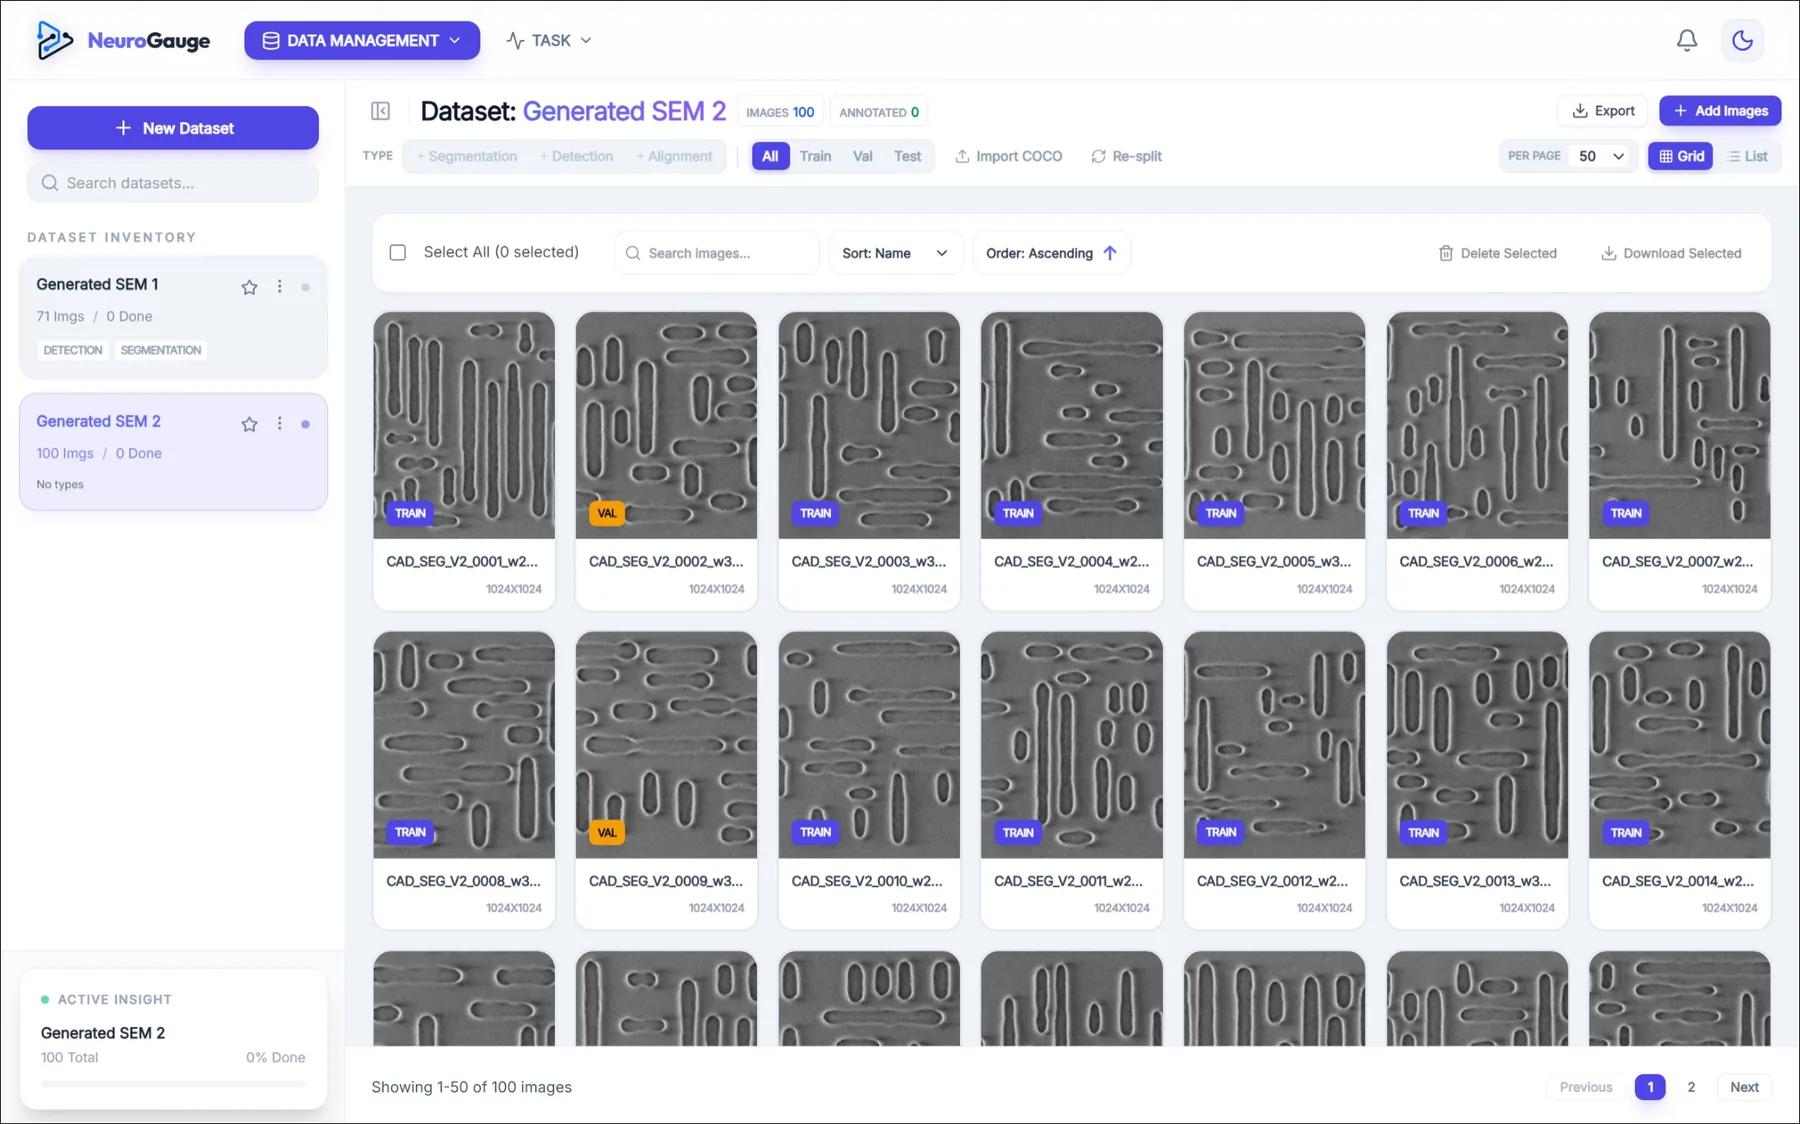Open thumbnail CAD_SEG_V2_0002
This screenshot has width=1800, height=1124.
coord(666,425)
